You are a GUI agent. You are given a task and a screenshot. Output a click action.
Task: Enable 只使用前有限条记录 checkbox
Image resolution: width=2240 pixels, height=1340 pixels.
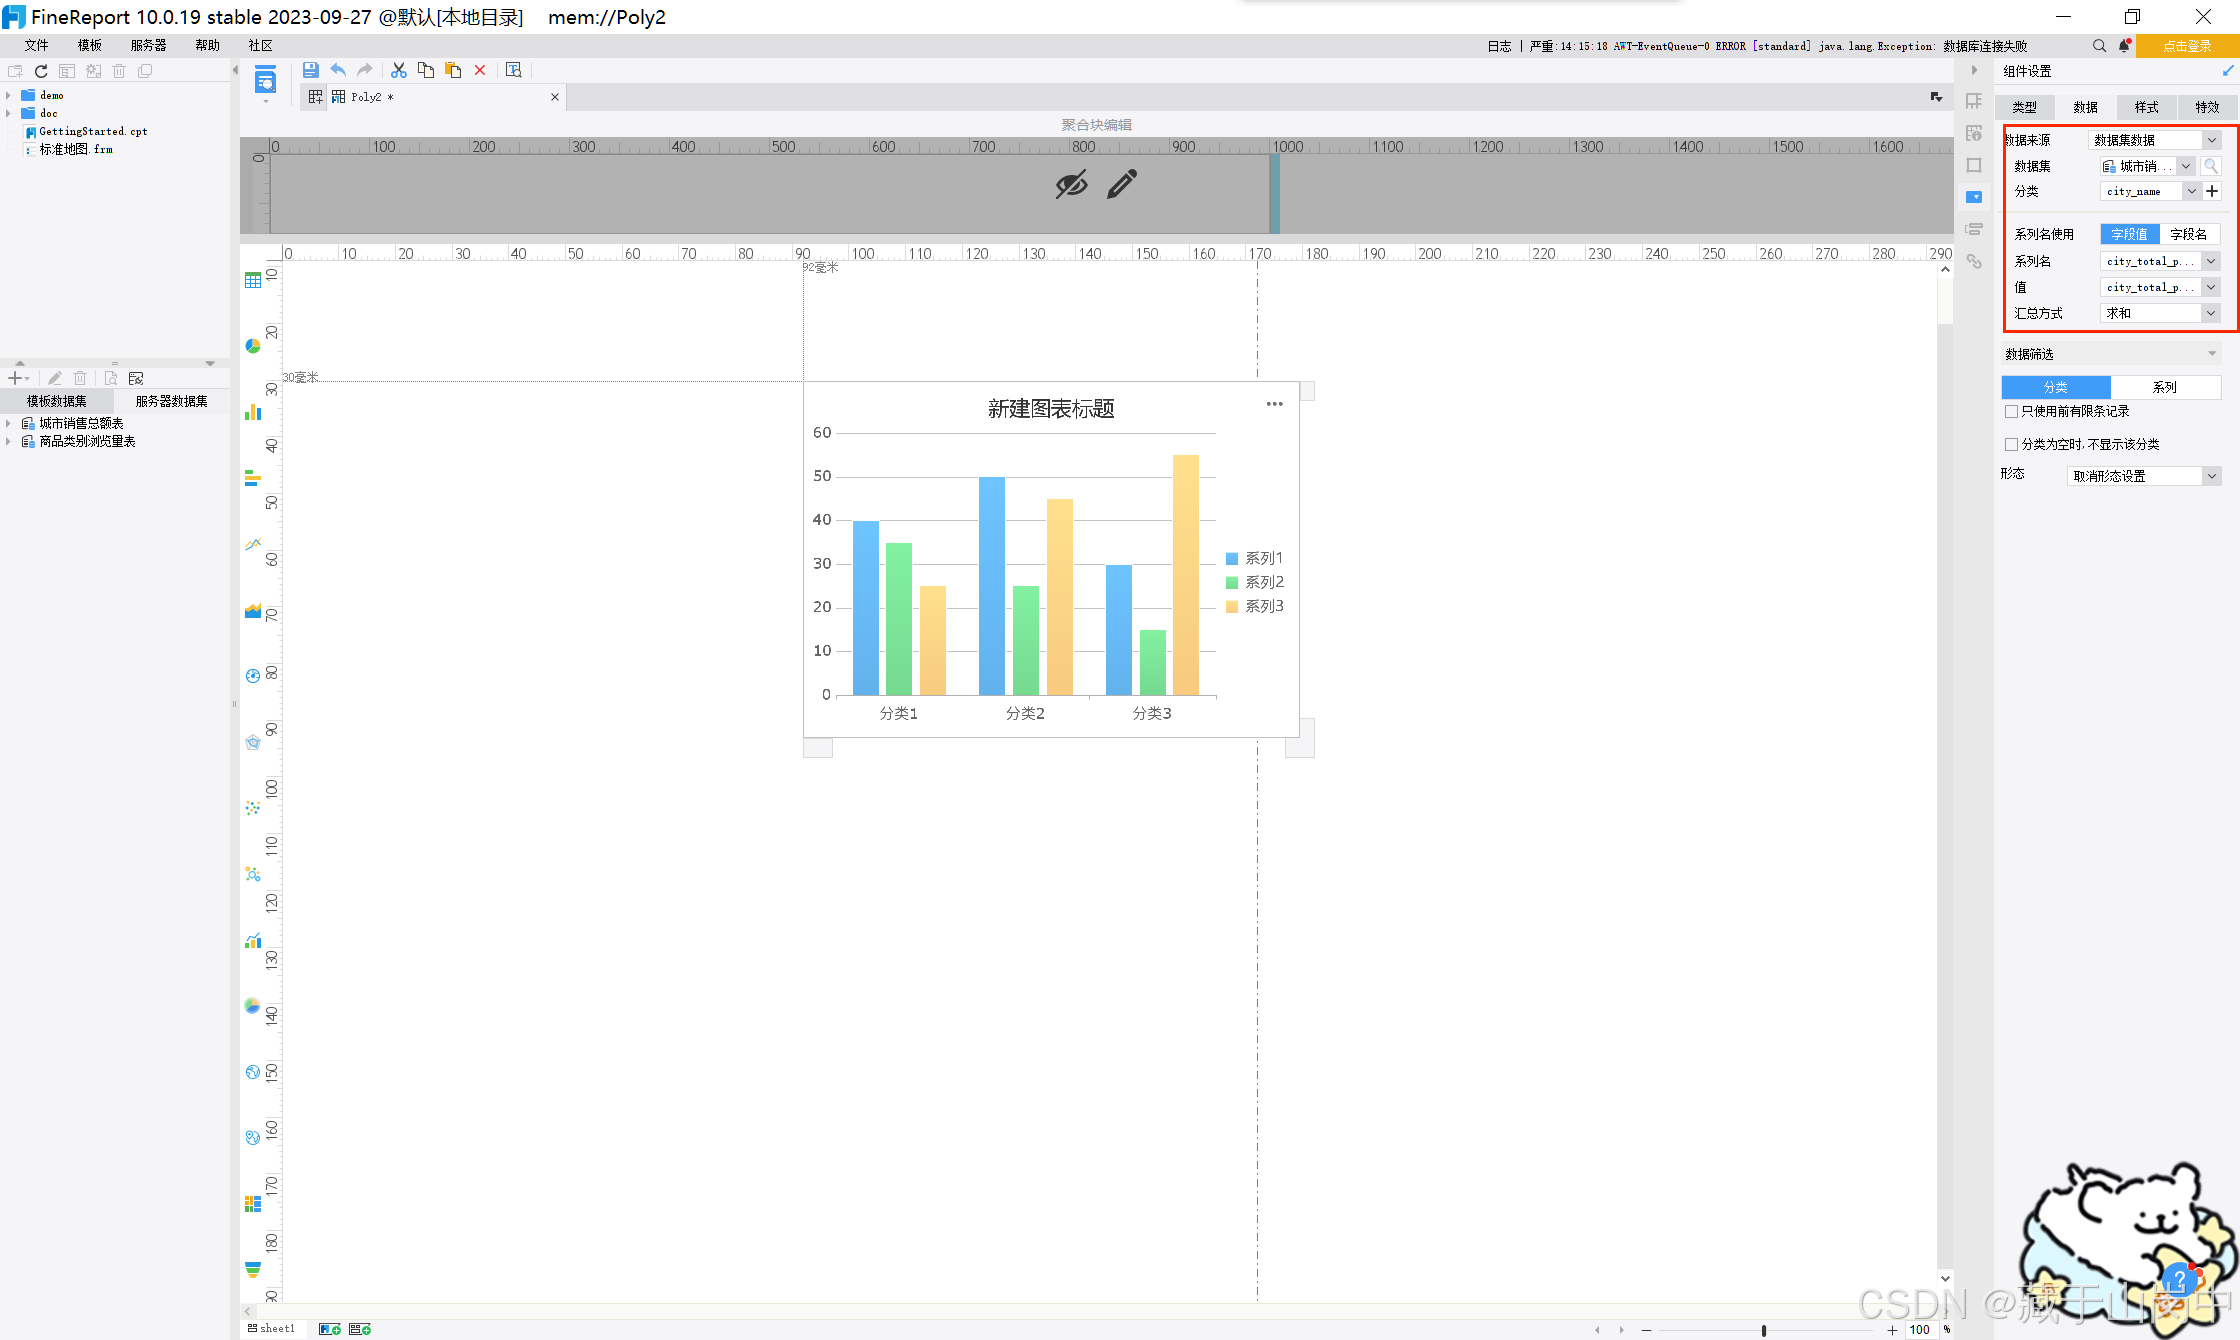pos(2011,412)
